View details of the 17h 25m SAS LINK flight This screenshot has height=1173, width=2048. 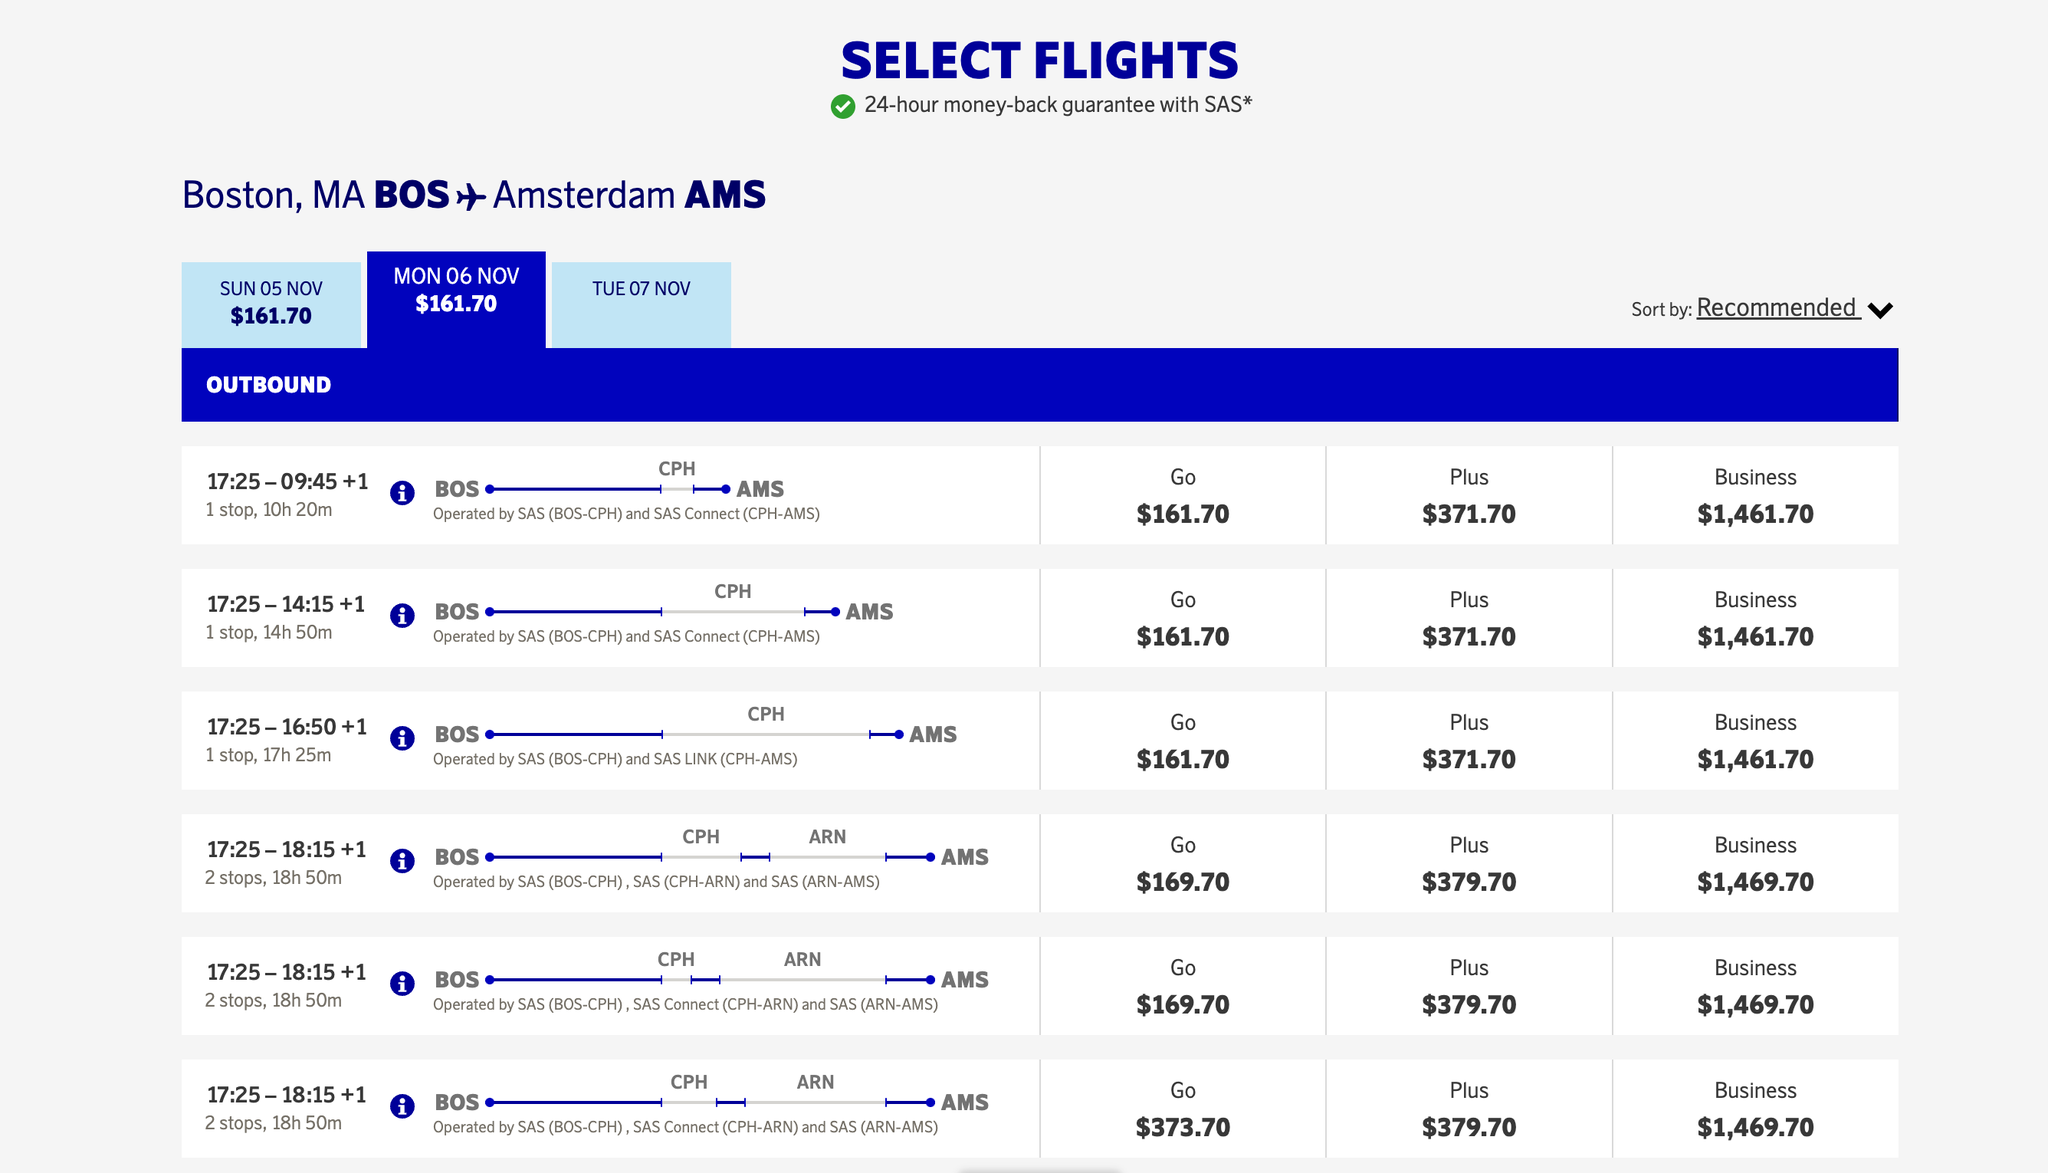403,740
